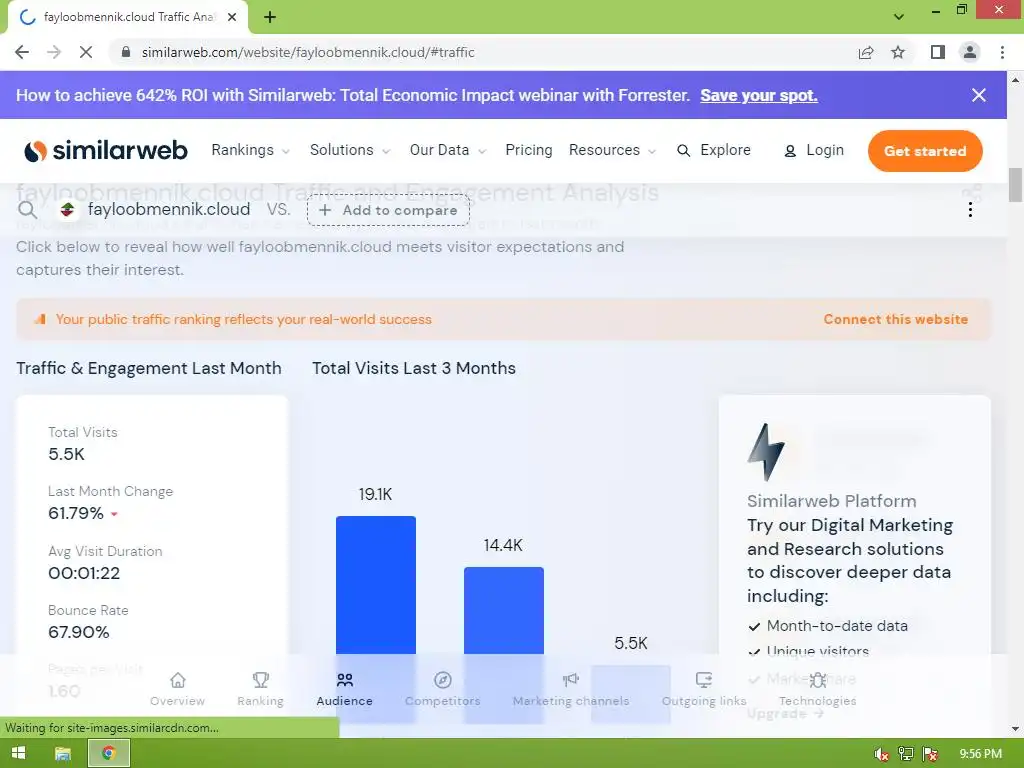Click the Explore search icon
This screenshot has height=768, width=1024.
point(684,151)
